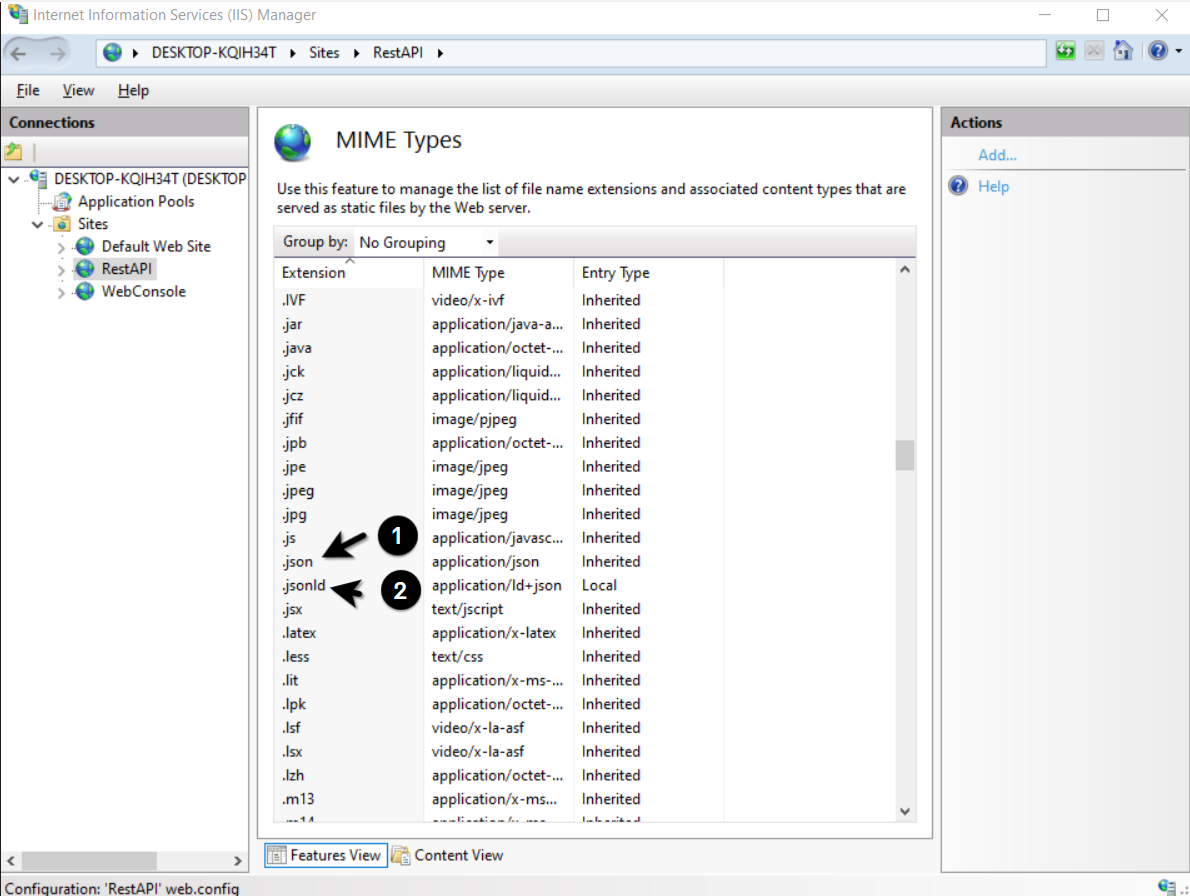Click the text/jscript MIME type cell
This screenshot has height=896, width=1190.
[468, 609]
